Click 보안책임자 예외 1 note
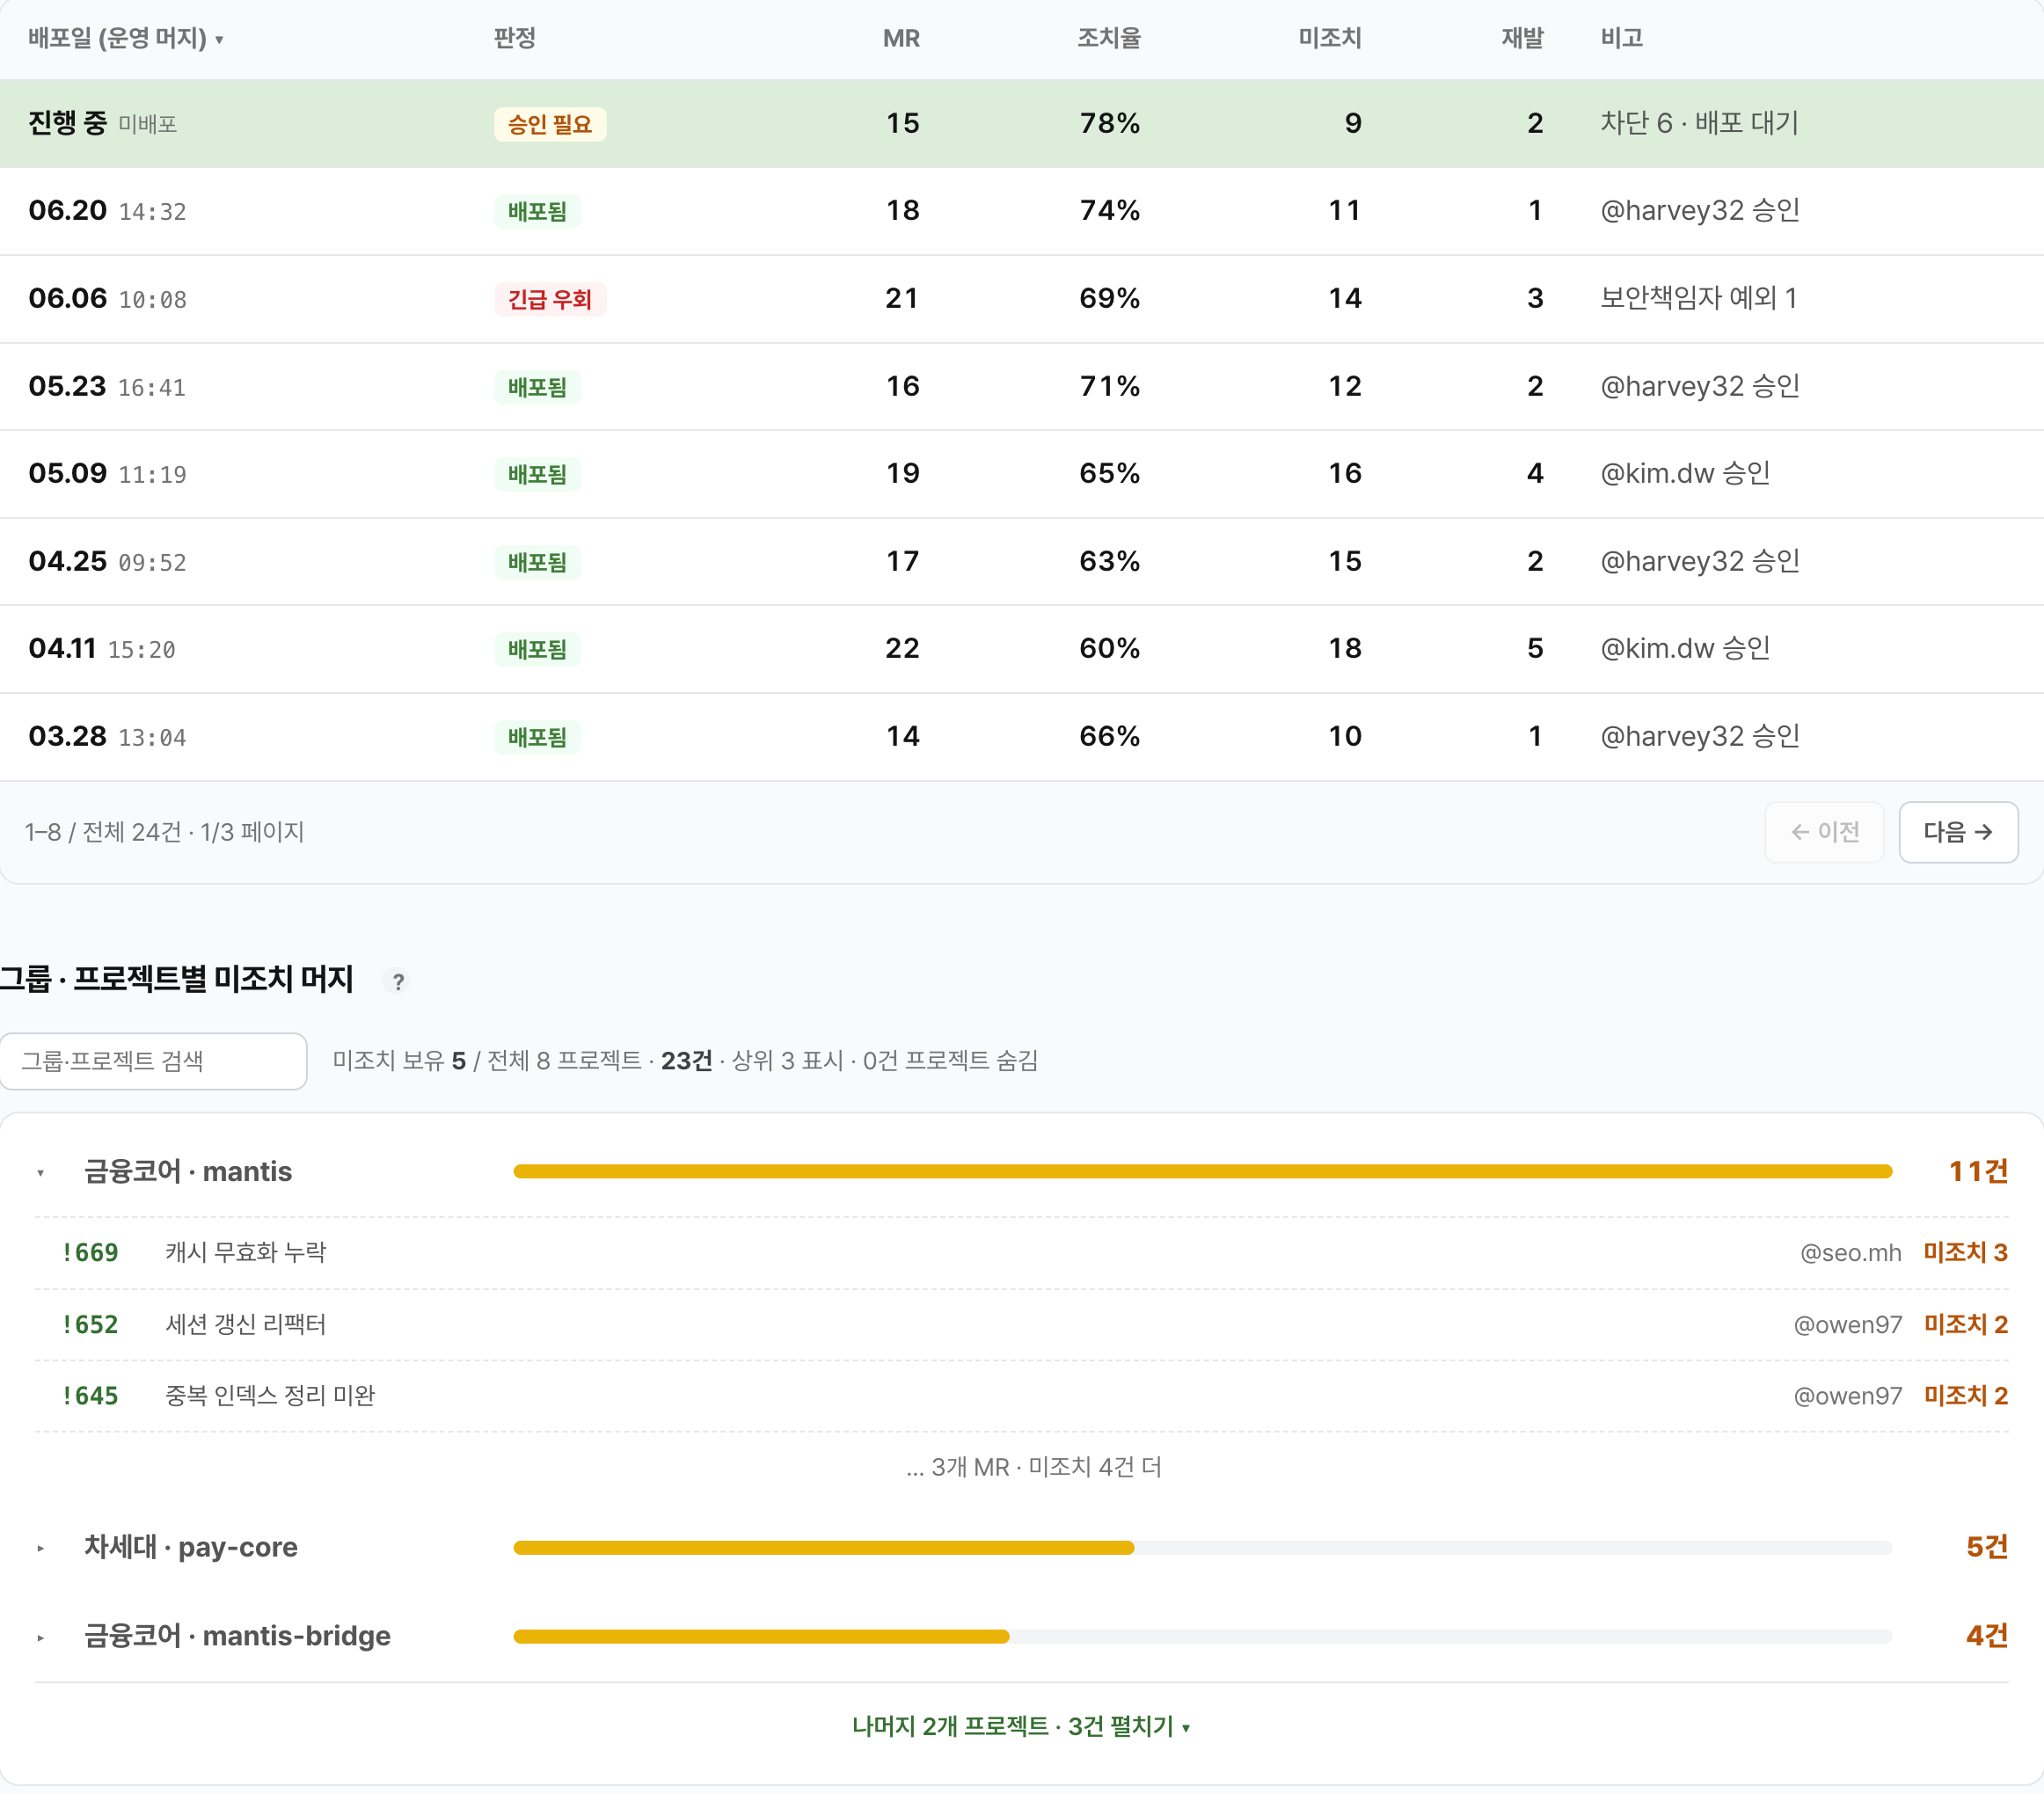 [x=1699, y=298]
